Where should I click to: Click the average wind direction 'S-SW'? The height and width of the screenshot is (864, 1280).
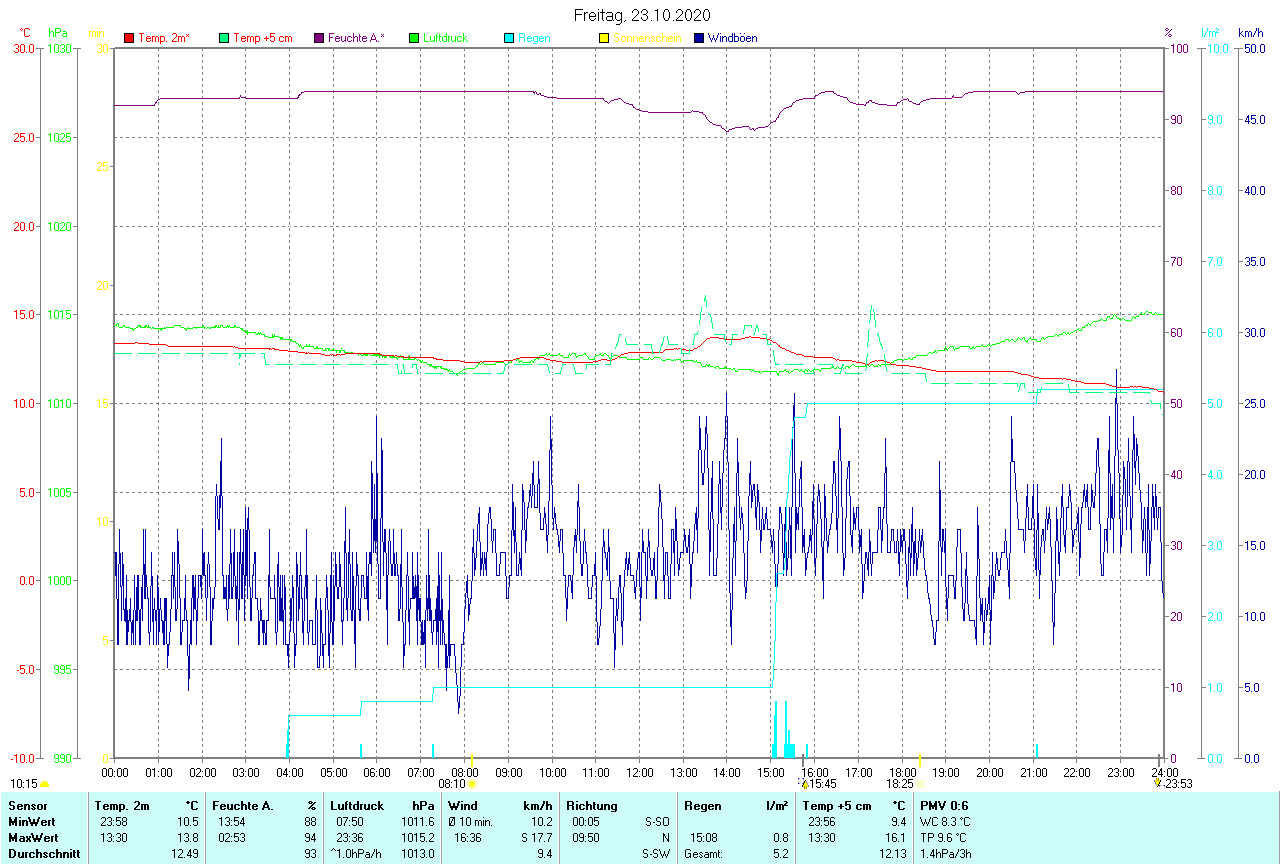pyautogui.click(x=655, y=853)
